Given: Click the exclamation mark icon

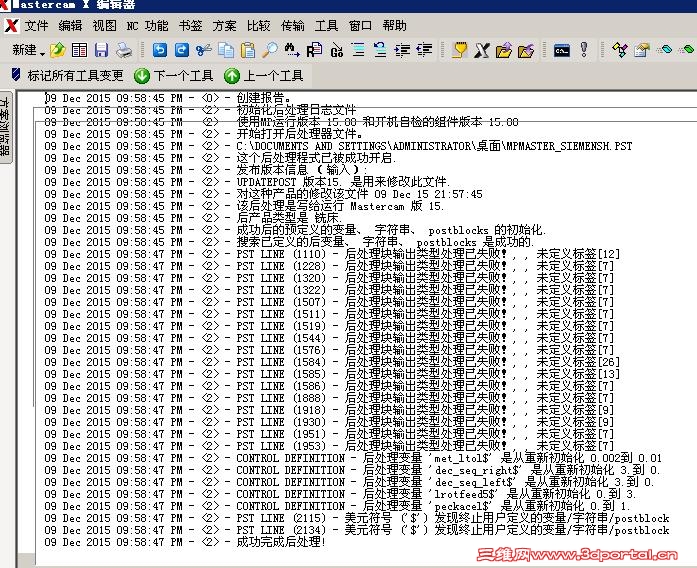Looking at the screenshot, I should (584, 50).
